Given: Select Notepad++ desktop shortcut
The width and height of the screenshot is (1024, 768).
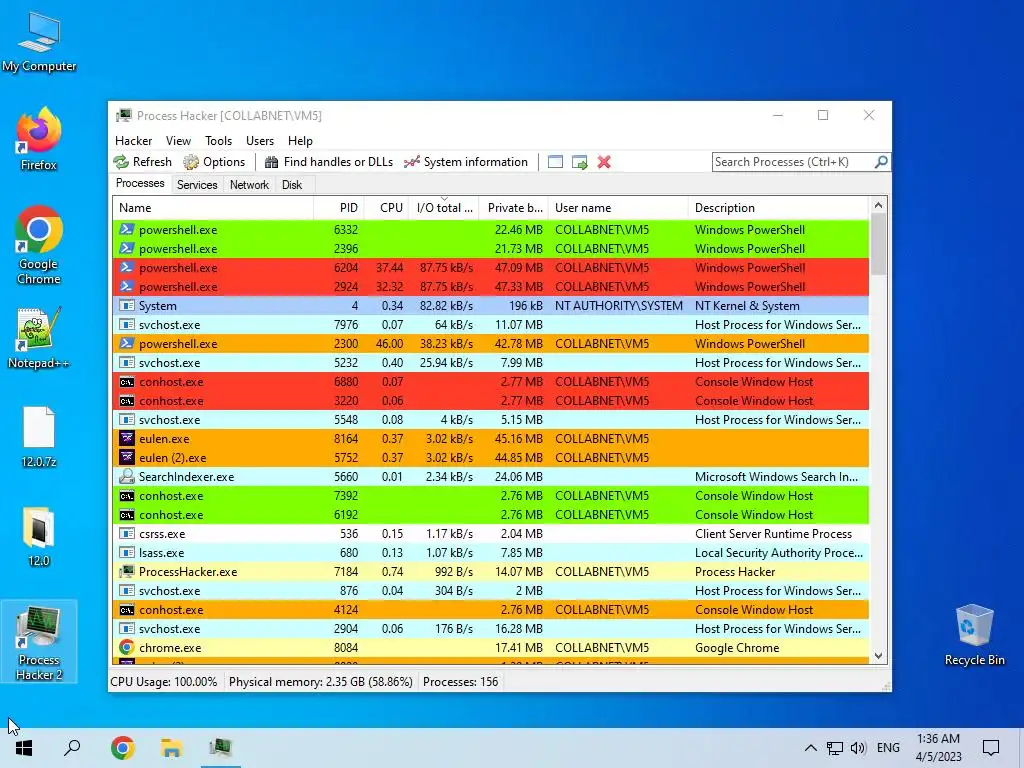Looking at the screenshot, I should (39, 338).
